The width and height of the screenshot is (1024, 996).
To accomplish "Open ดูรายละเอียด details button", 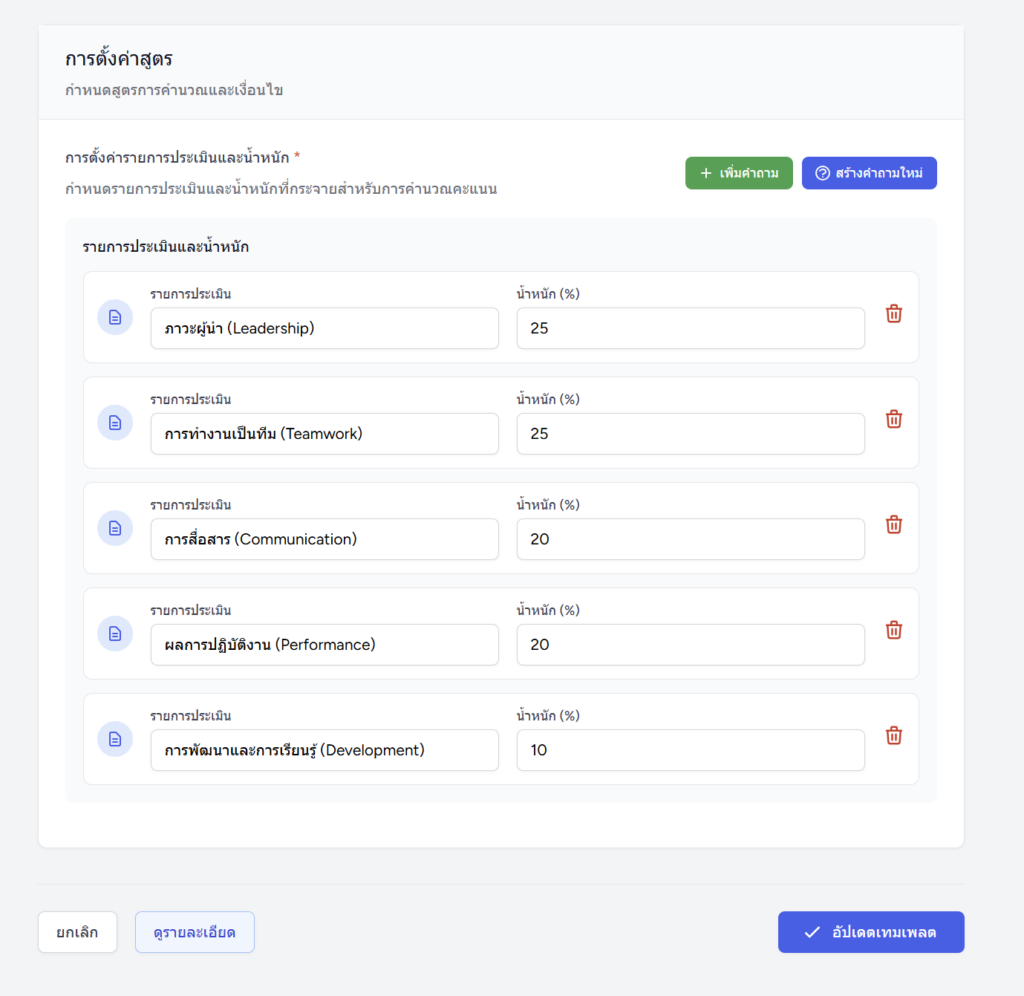I will coord(195,932).
